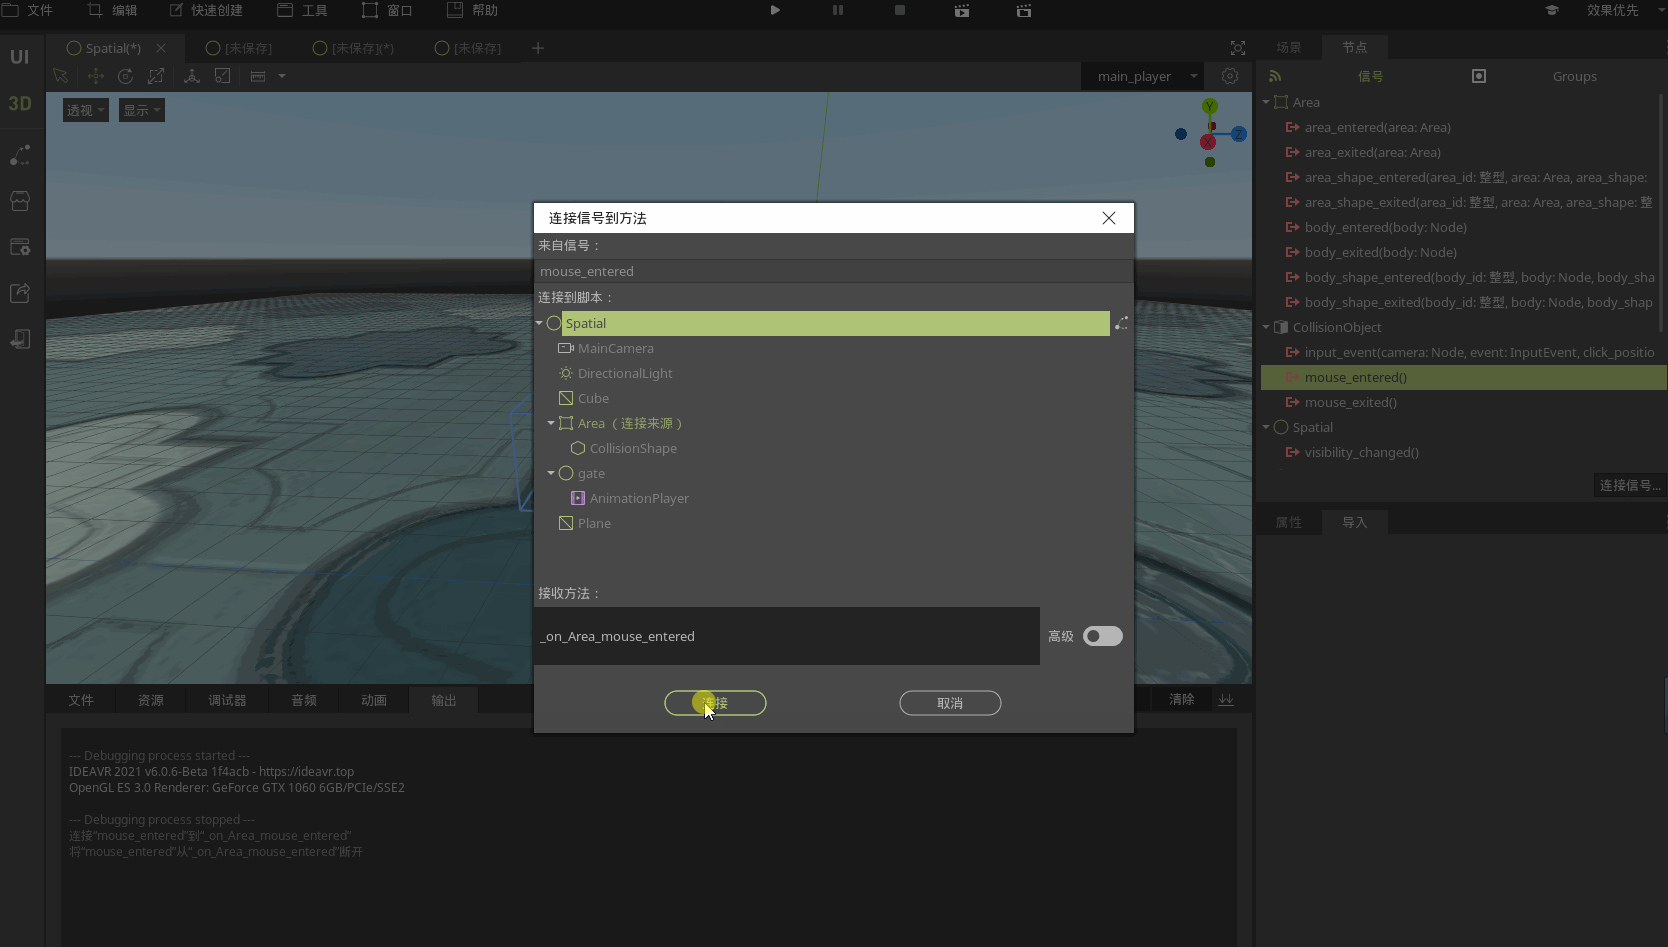
Task: Click the play custom scene clapper icon
Action: 1024,10
